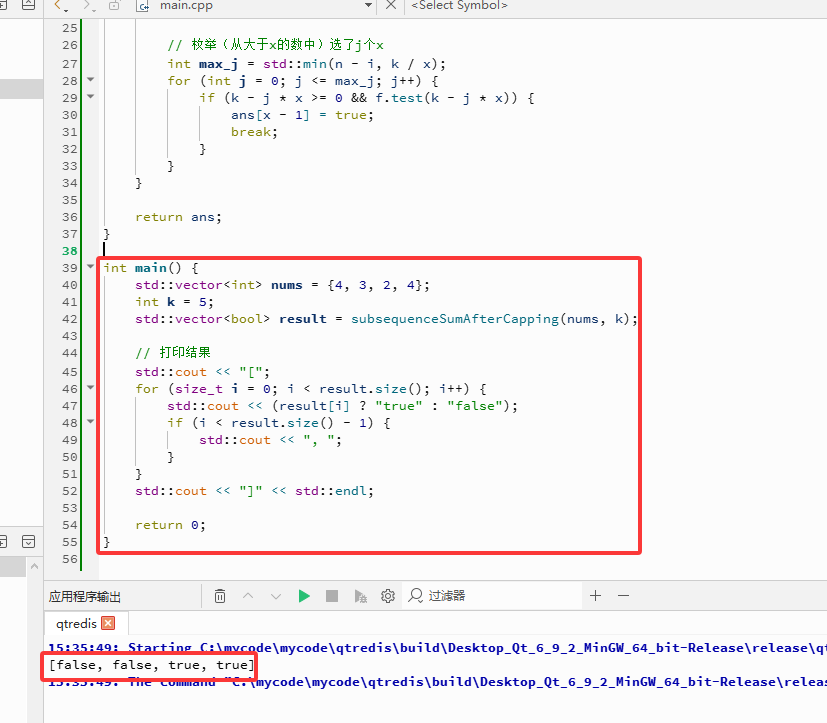Click the 'f.test(k - j * x)' condition line
827x723 pixels.
(x=367, y=98)
